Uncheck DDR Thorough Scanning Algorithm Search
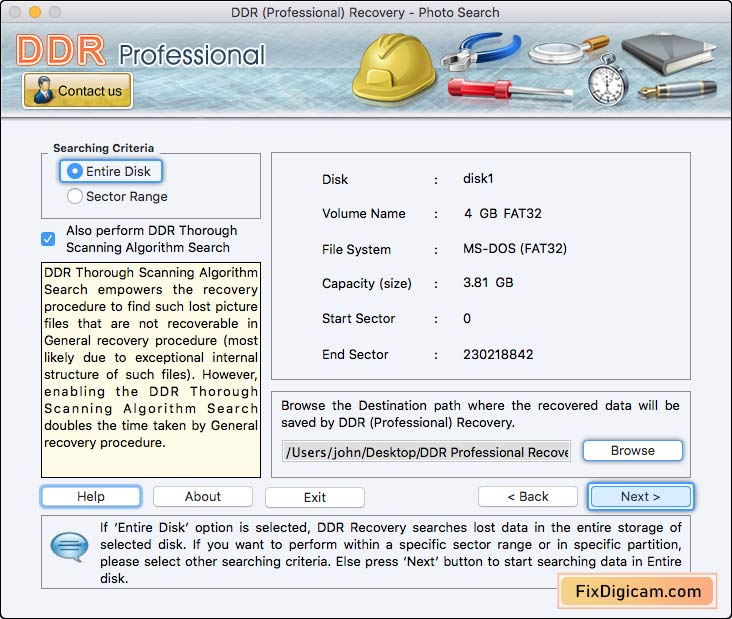732x619 pixels. coord(48,239)
